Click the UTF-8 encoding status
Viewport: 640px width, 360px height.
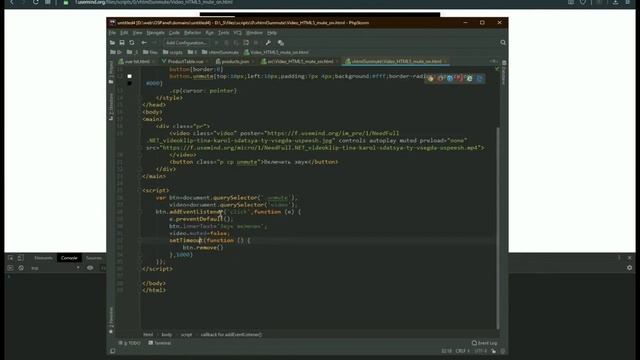[x=480, y=351]
